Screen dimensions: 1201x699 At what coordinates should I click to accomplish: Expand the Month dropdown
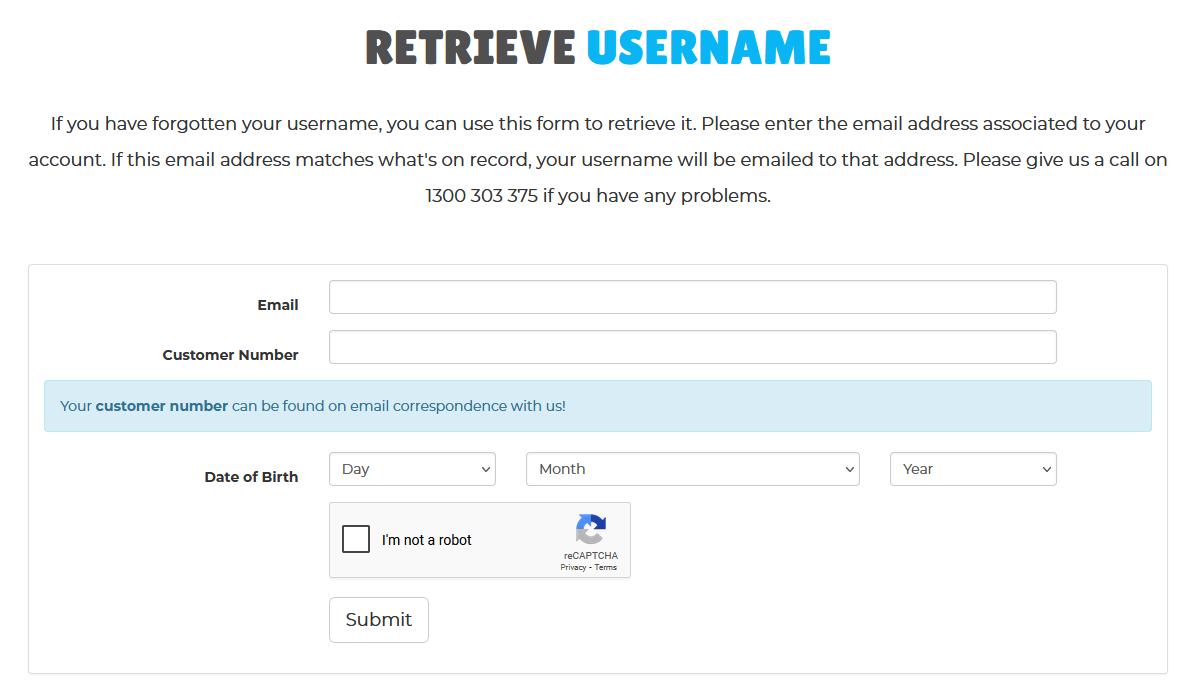692,469
